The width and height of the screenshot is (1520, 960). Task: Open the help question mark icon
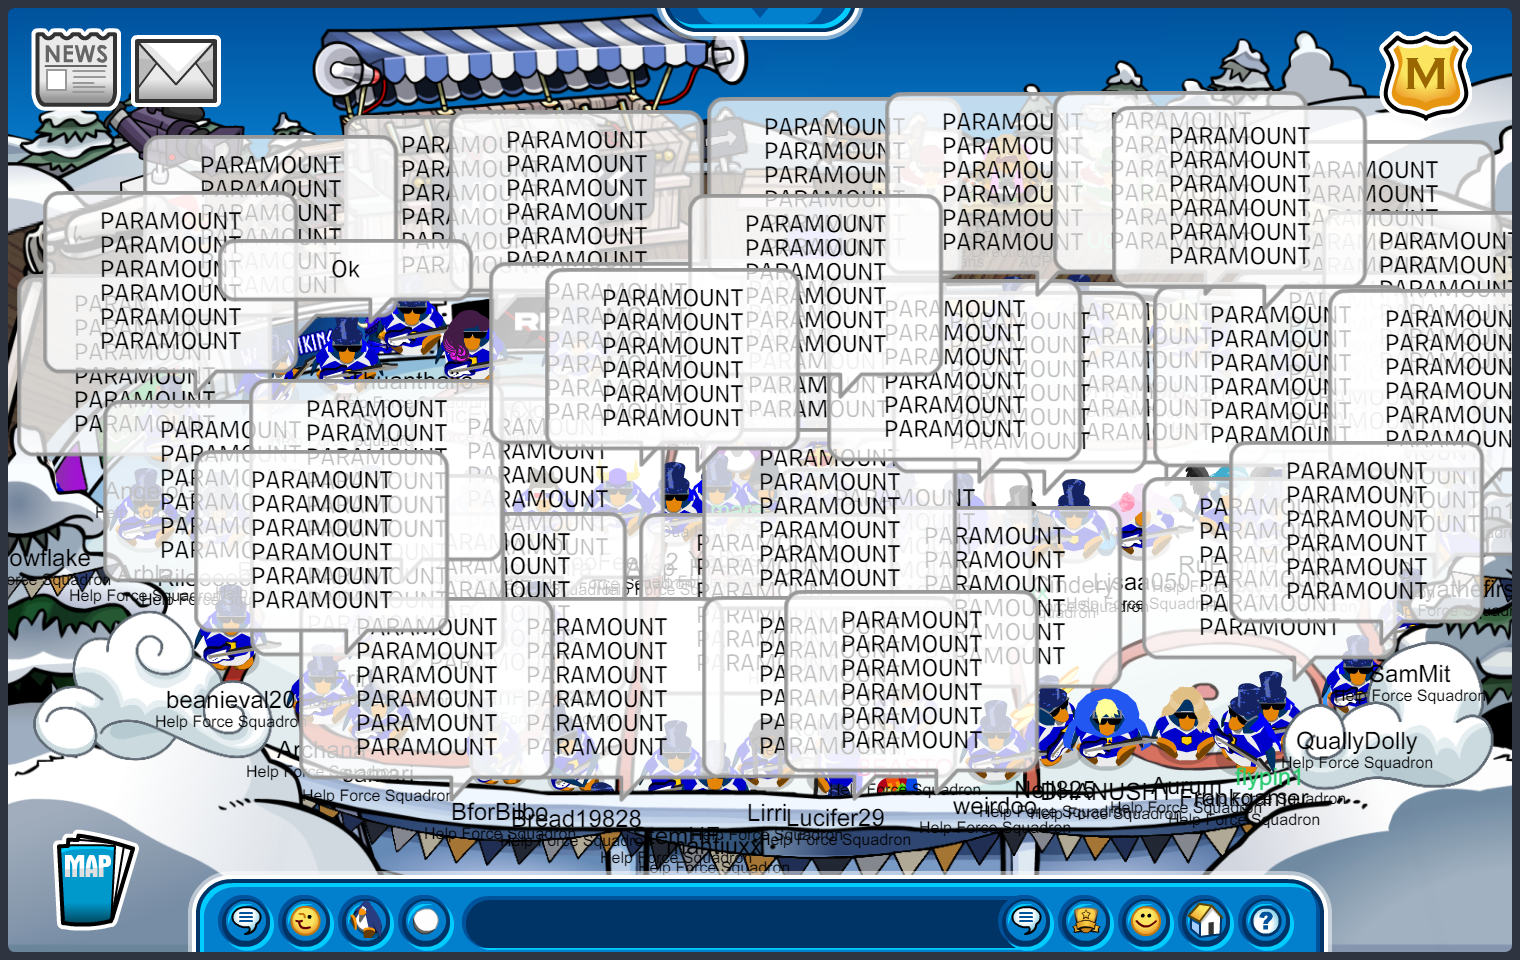pos(1266,920)
